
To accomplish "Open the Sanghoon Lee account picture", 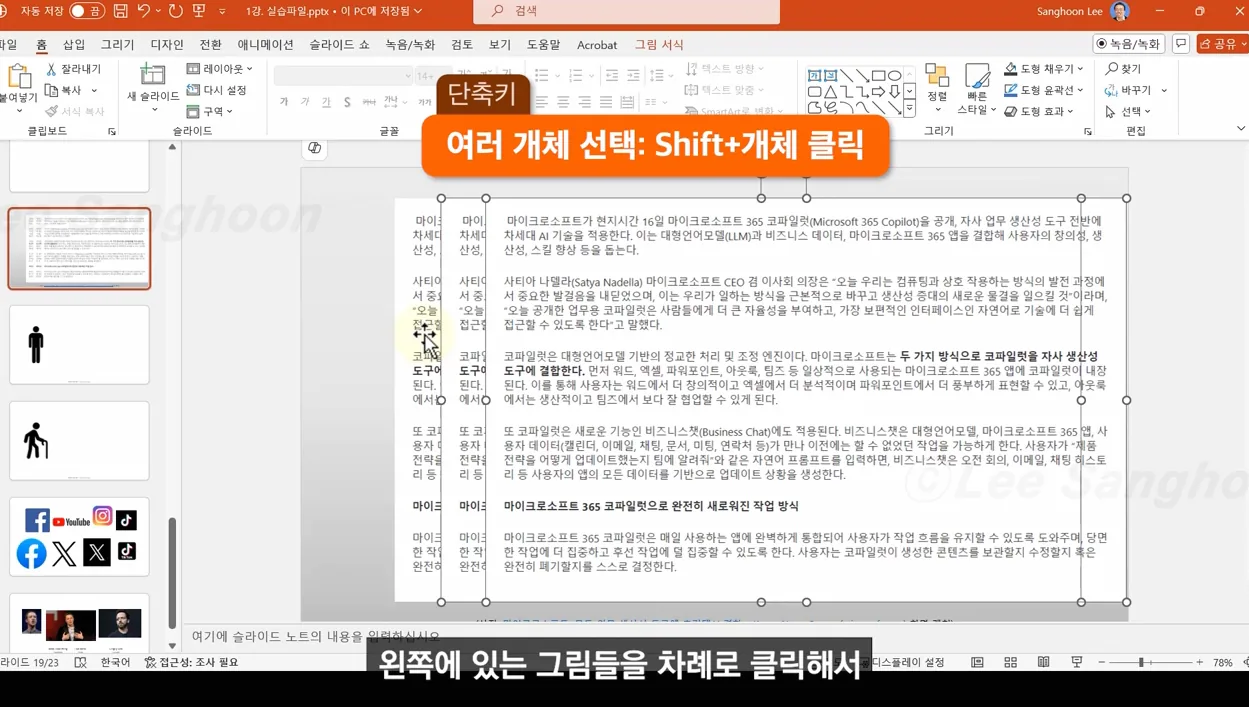I will pyautogui.click(x=1120, y=11).
